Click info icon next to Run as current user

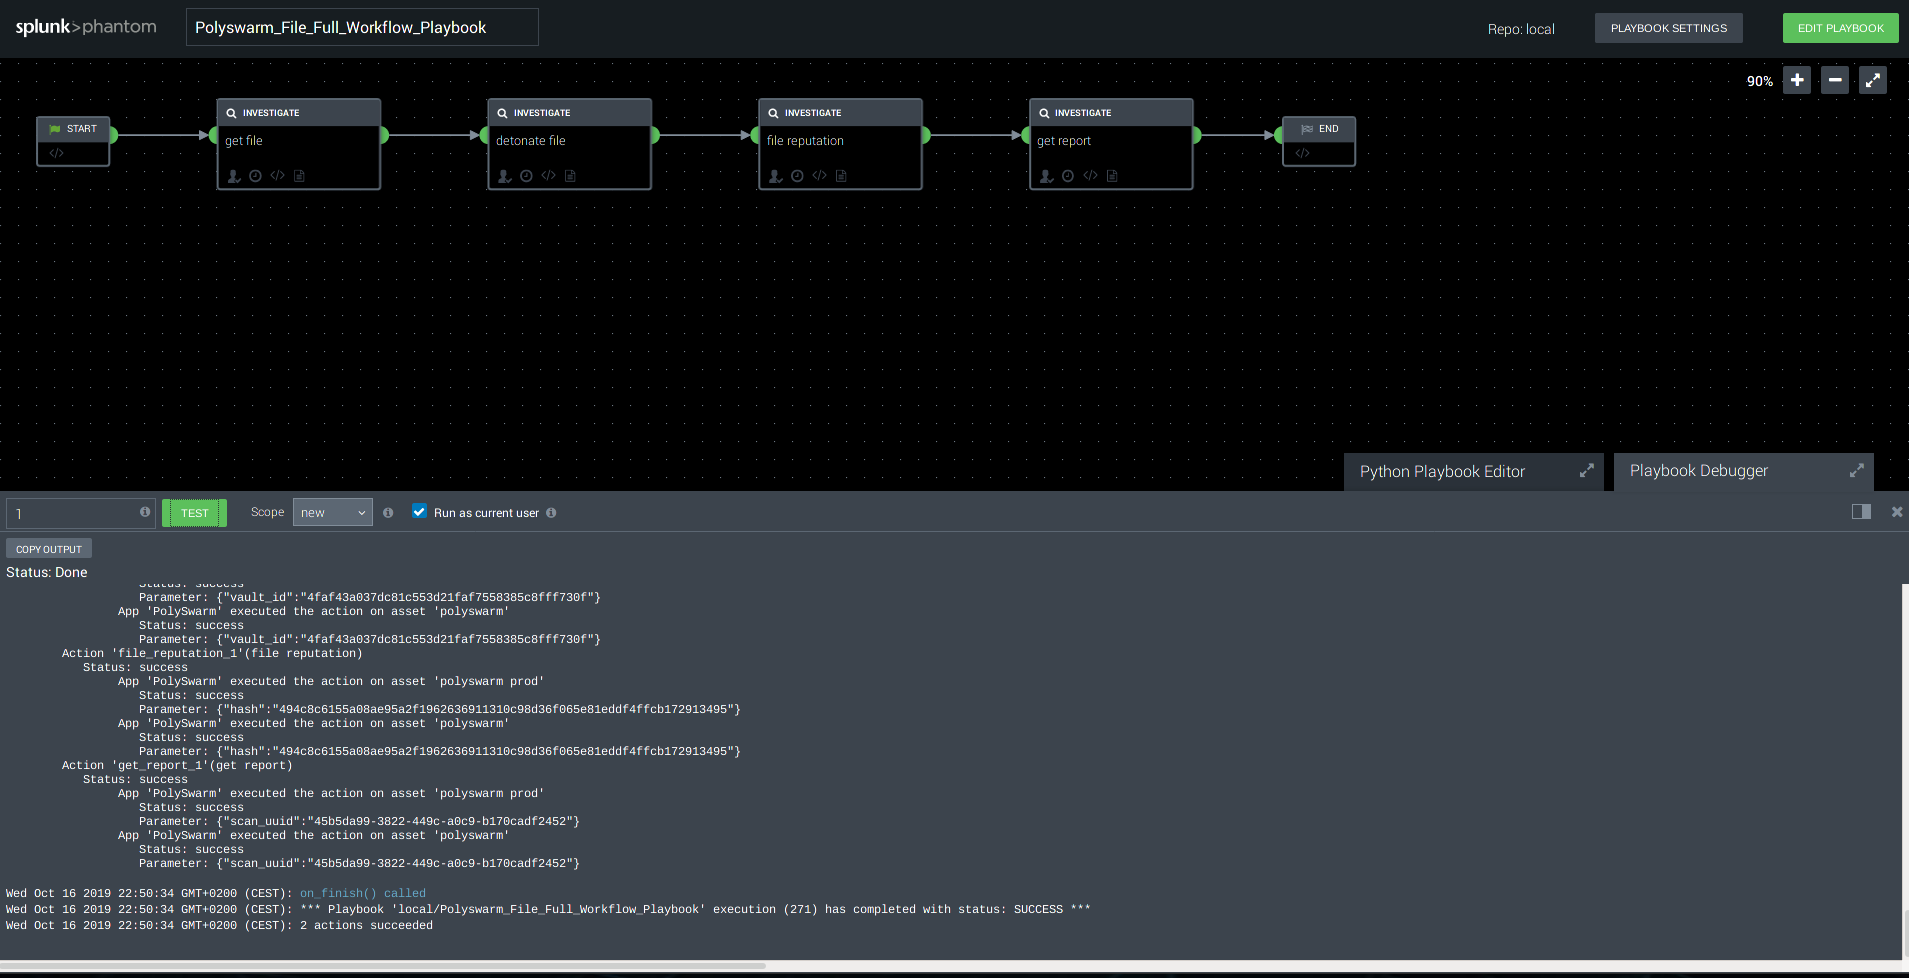coord(551,513)
